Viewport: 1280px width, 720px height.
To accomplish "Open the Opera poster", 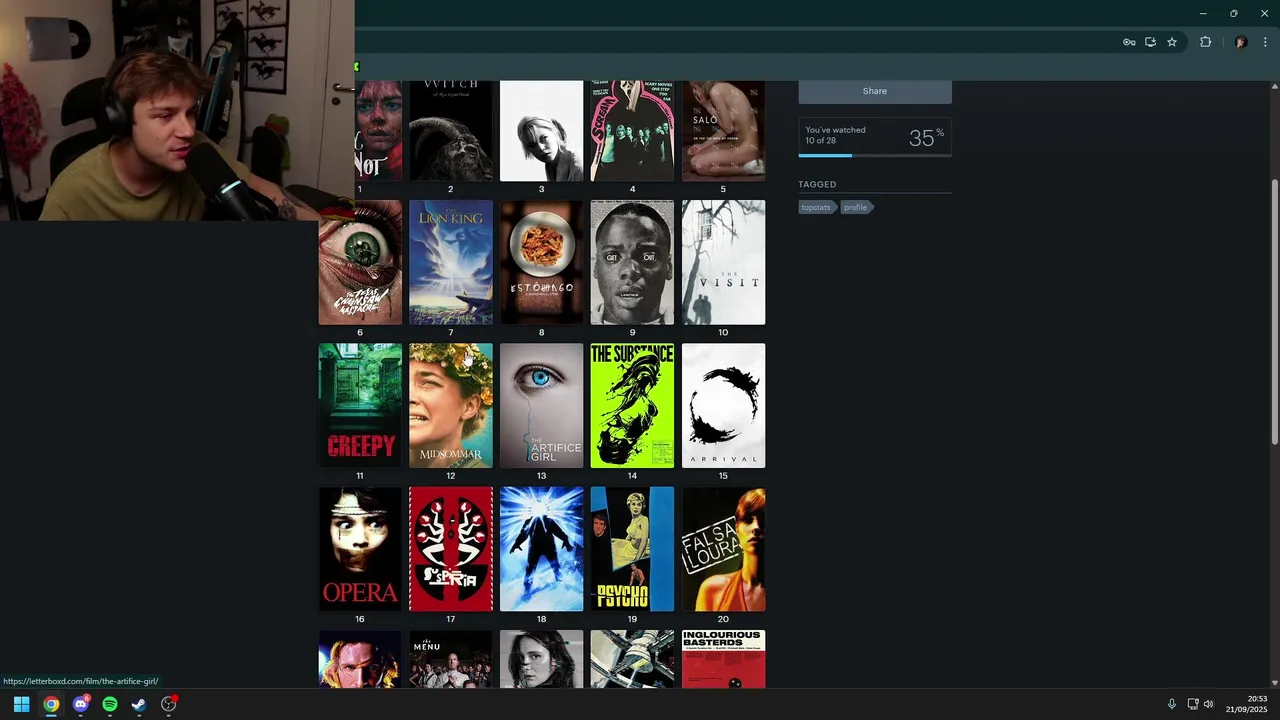I will point(360,549).
